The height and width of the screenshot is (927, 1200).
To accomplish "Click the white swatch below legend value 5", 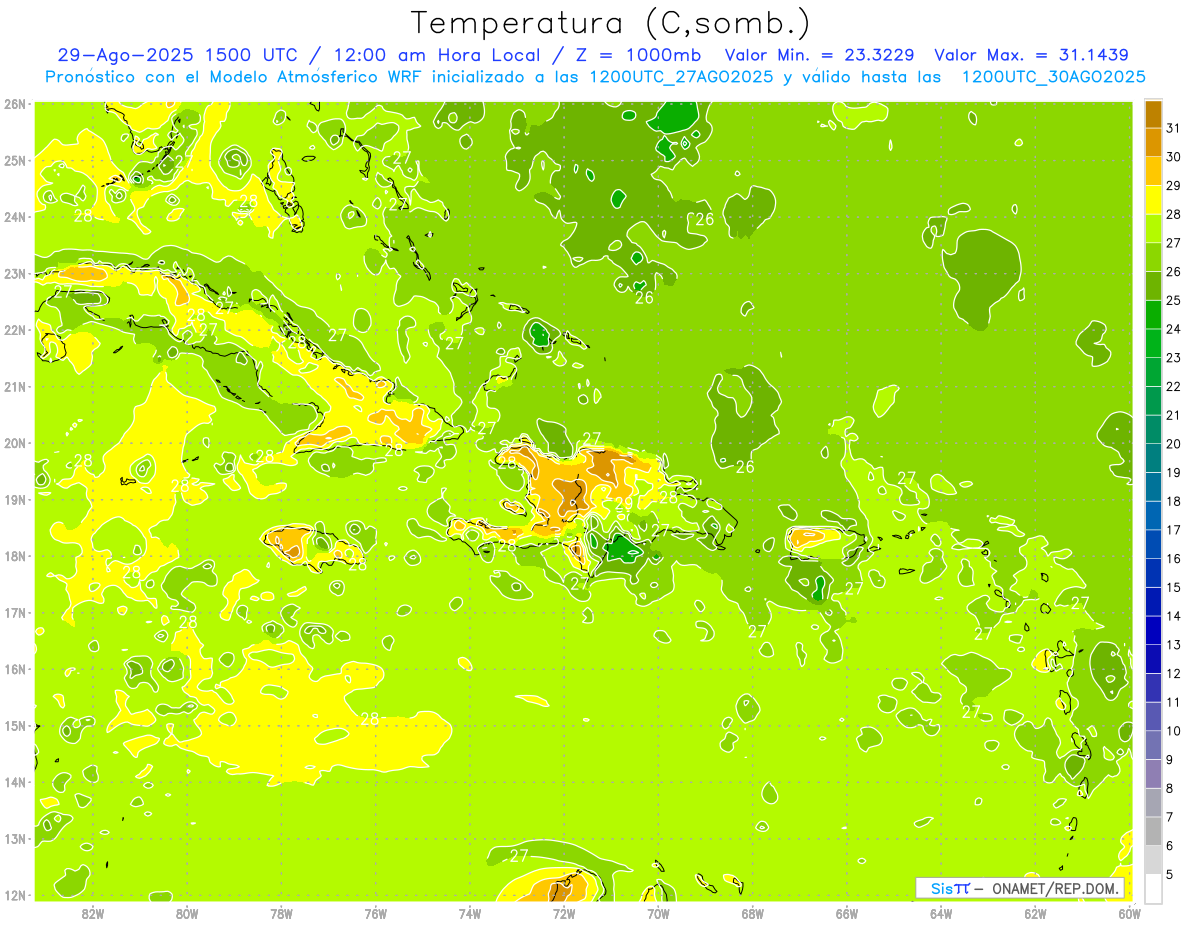I will click(x=1153, y=888).
